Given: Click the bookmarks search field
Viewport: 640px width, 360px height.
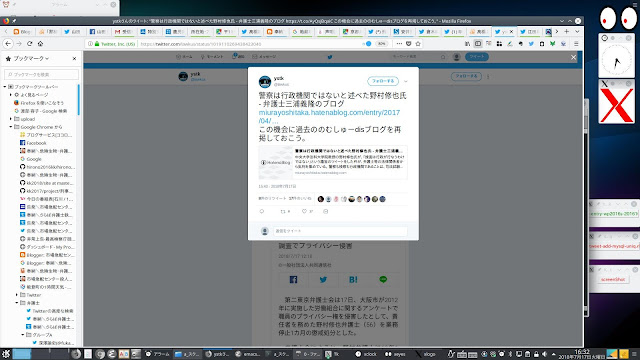Looking at the screenshot, I should click(41, 74).
